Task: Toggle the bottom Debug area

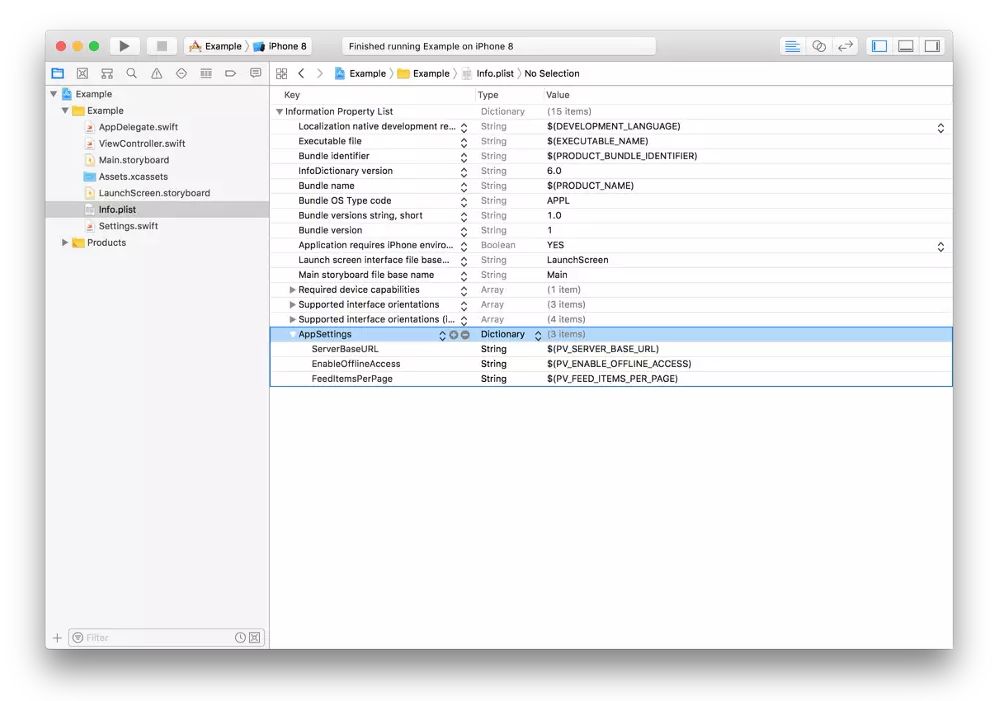Action: click(905, 46)
